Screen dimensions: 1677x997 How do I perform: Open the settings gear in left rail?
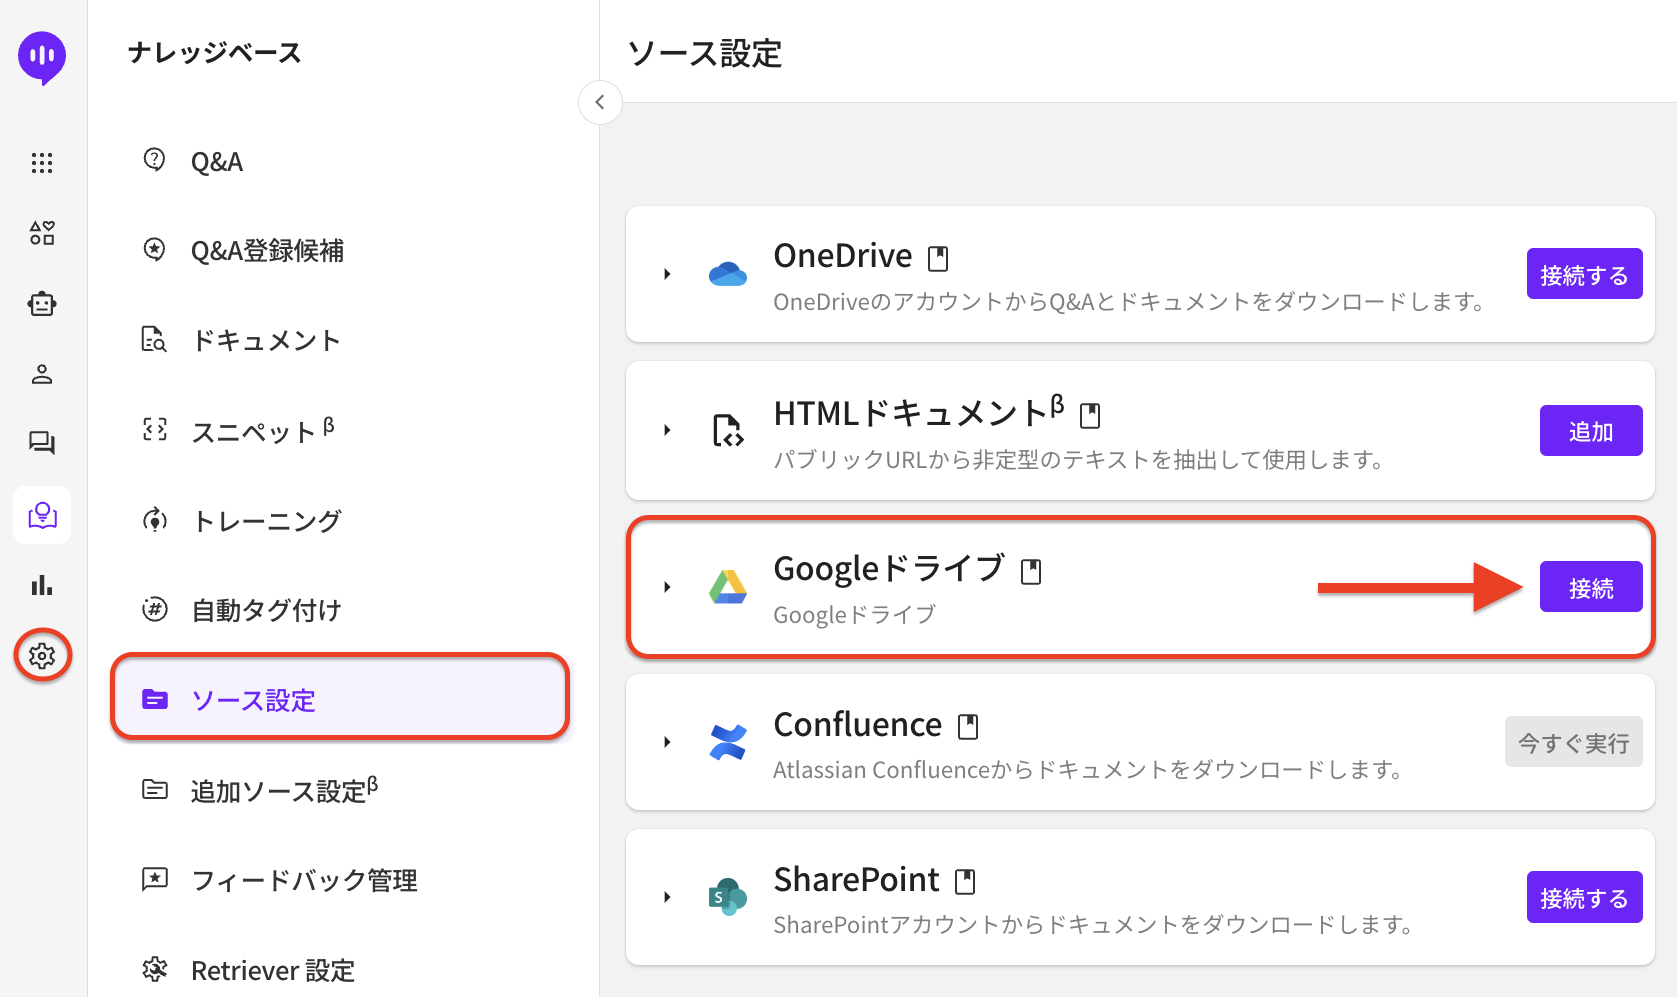pos(42,656)
